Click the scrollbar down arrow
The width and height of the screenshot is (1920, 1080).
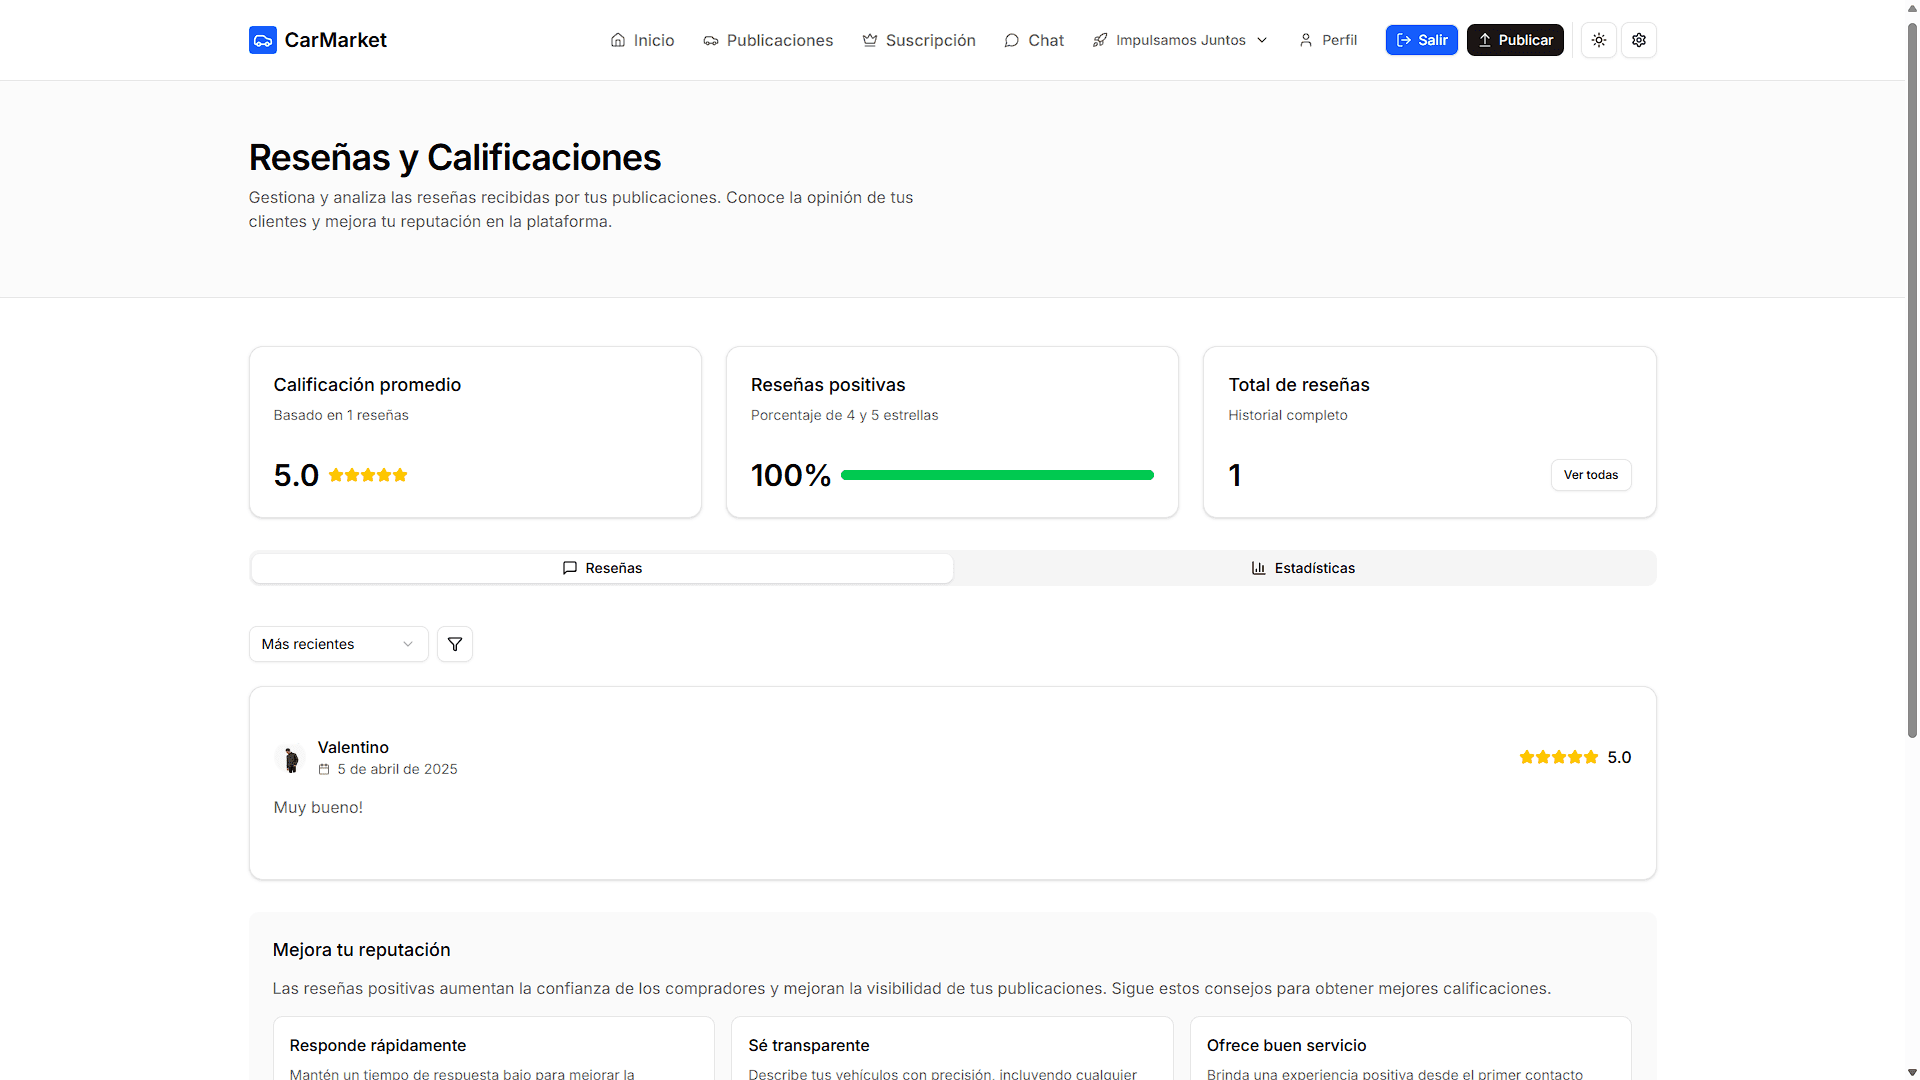pyautogui.click(x=1912, y=1072)
